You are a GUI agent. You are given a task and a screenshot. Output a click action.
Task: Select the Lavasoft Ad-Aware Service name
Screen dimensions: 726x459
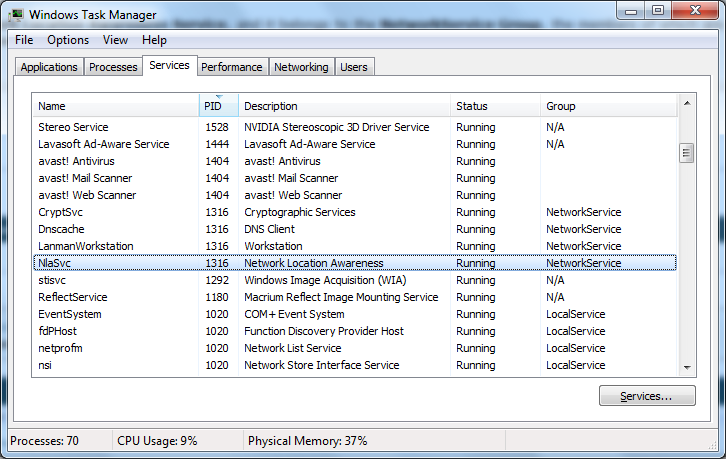click(104, 145)
